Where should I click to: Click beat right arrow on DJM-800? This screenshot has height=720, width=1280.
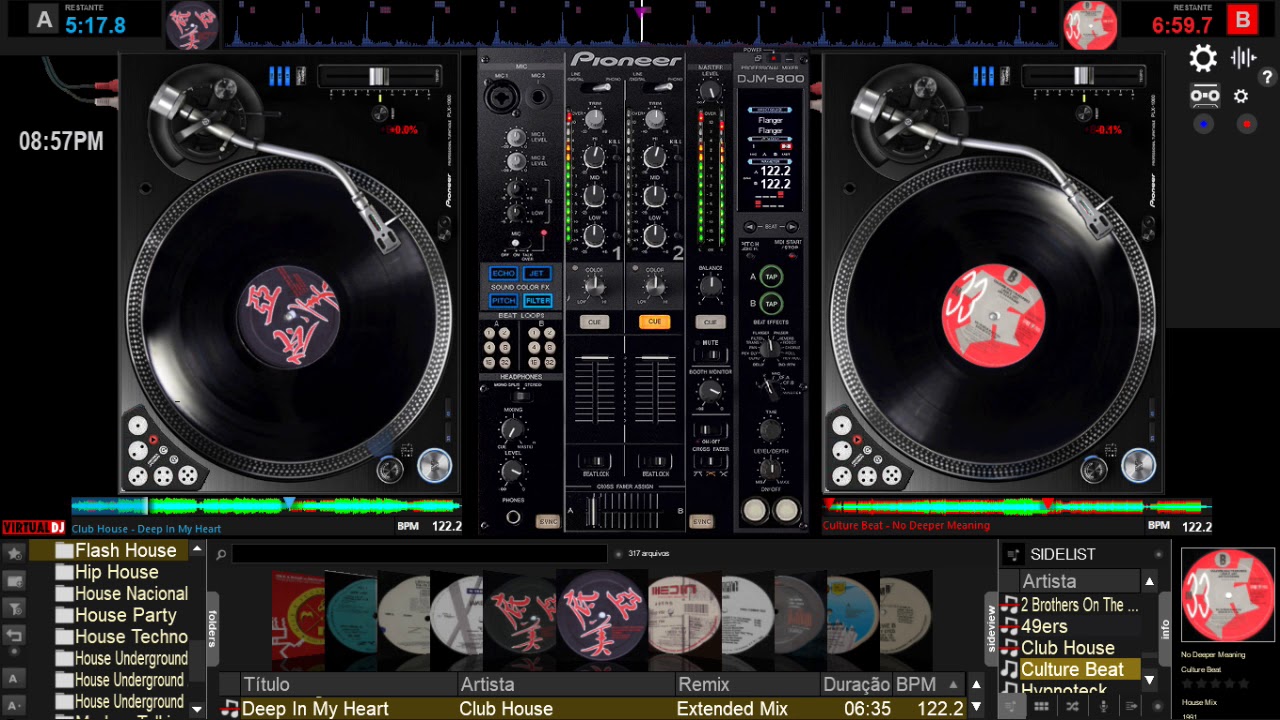tap(791, 227)
